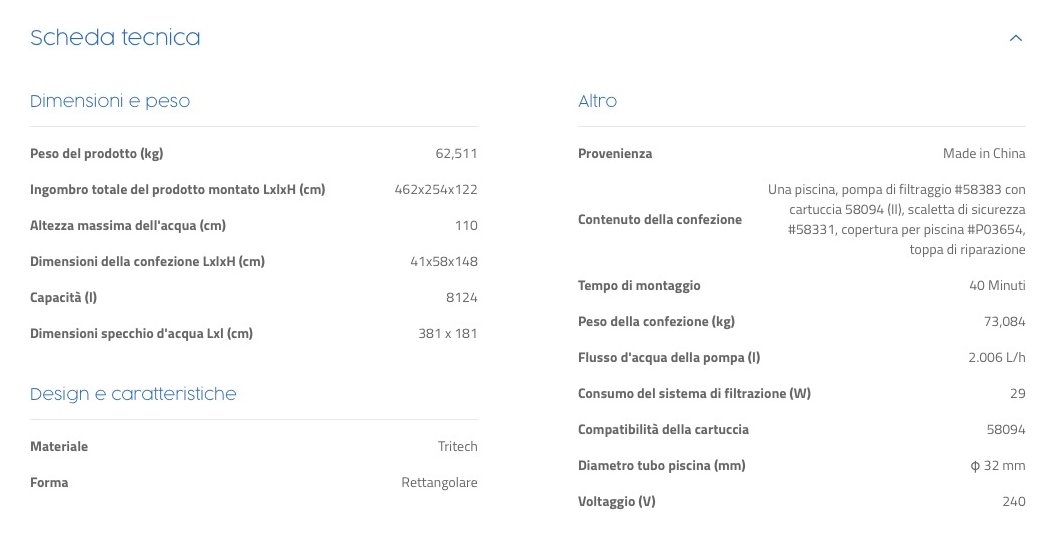This screenshot has width=1054, height=538.
Task: Click the Compatibilità della cartuccia label
Action: (663, 430)
